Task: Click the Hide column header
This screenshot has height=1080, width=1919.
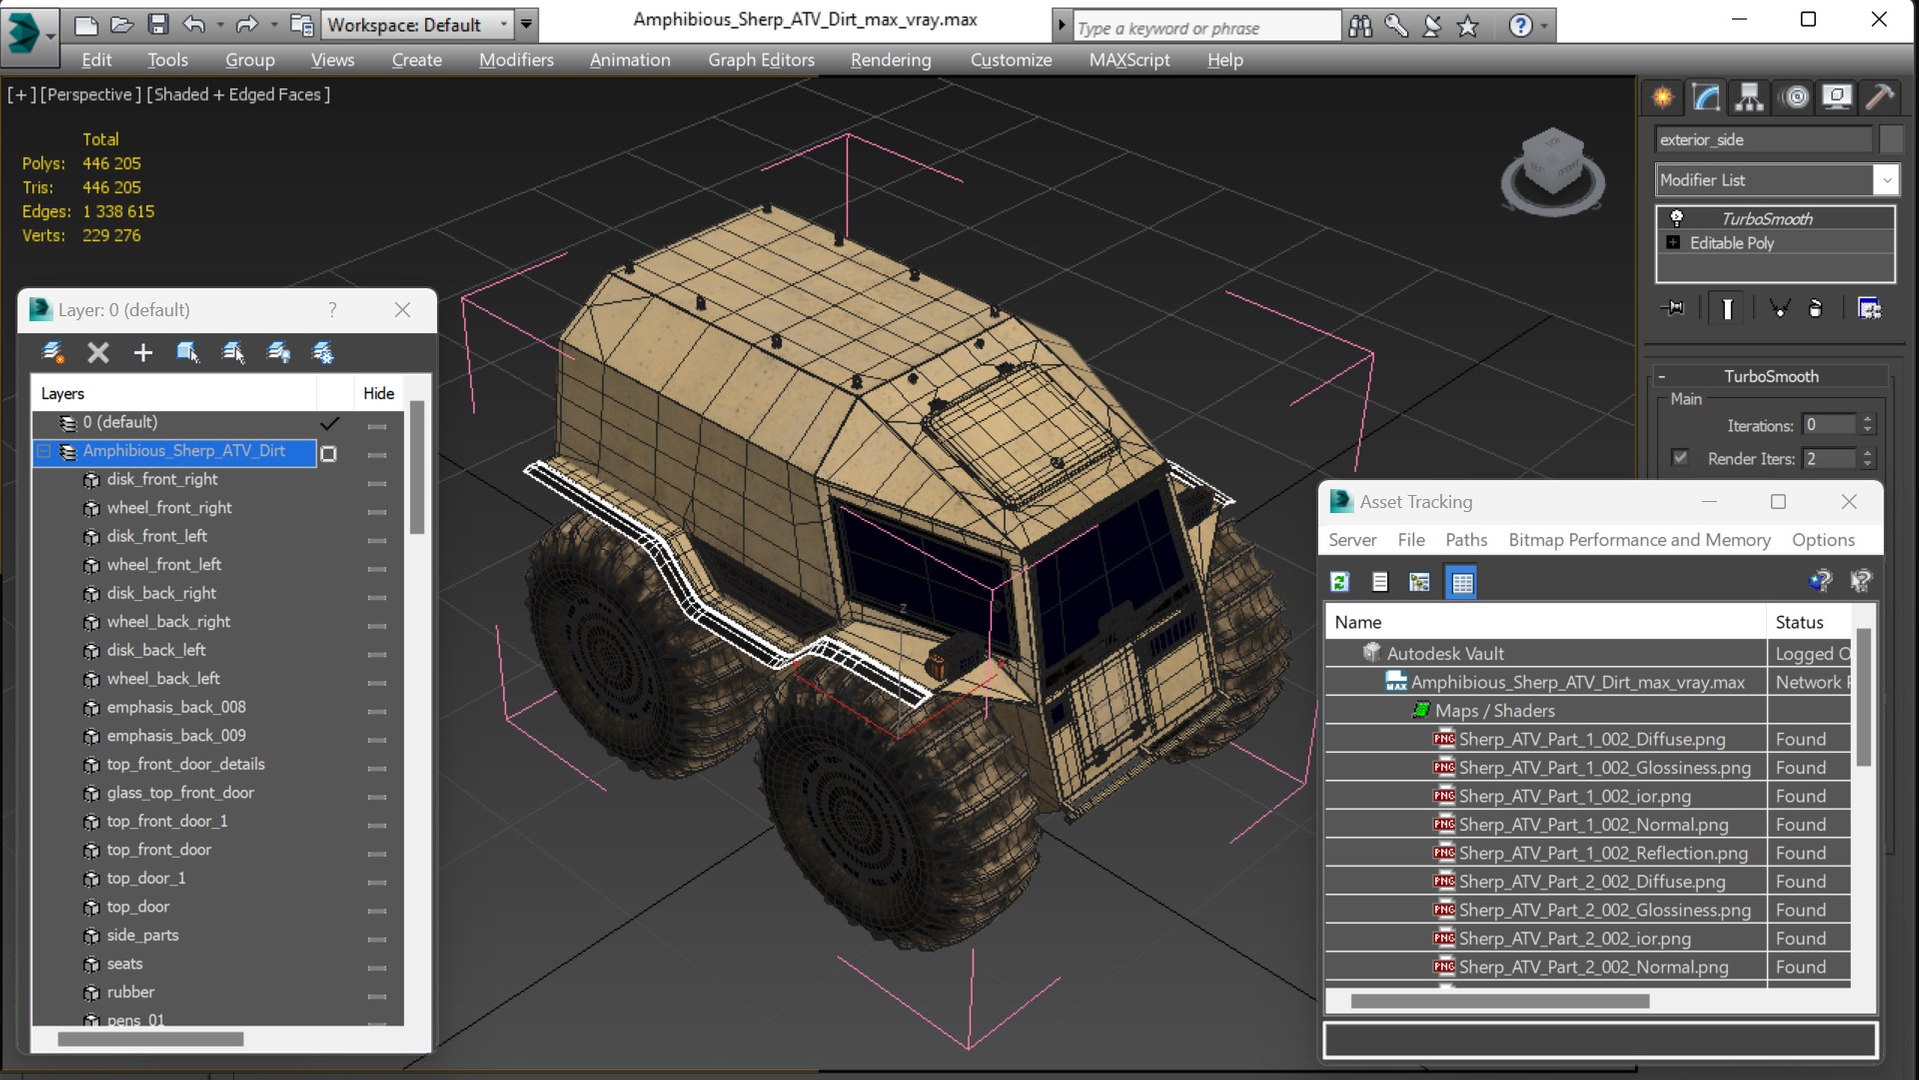Action: tap(378, 393)
